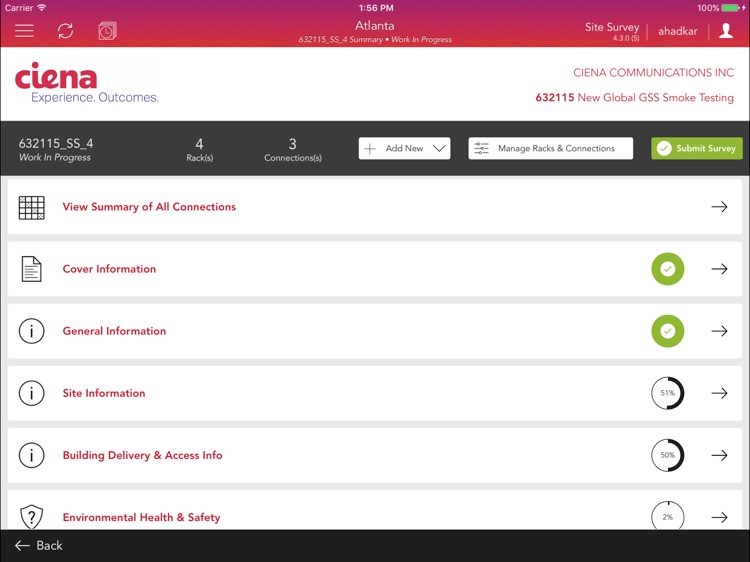This screenshot has height=562, width=750.
Task: Open General Information section
Action: [375, 331]
